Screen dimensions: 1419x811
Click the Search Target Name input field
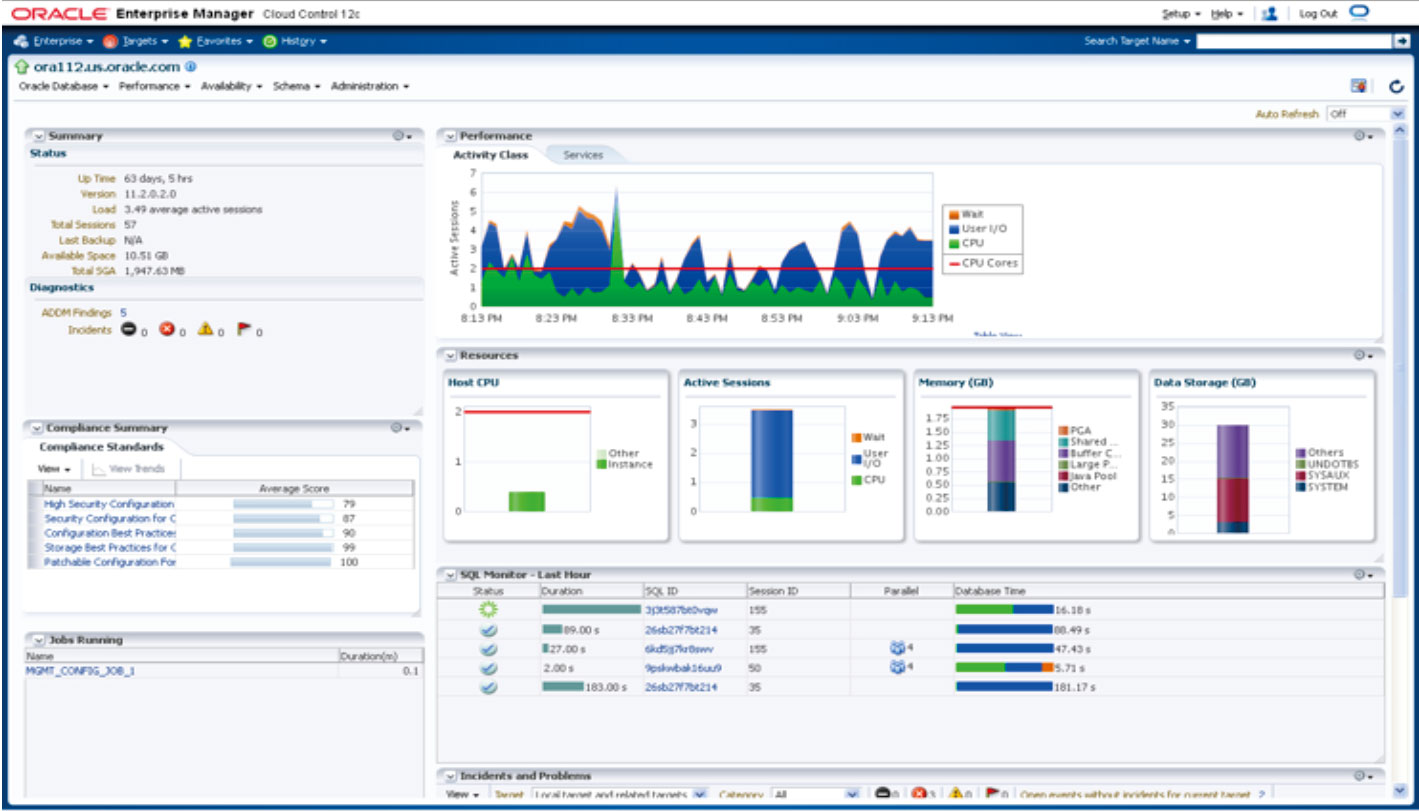tap(1295, 41)
